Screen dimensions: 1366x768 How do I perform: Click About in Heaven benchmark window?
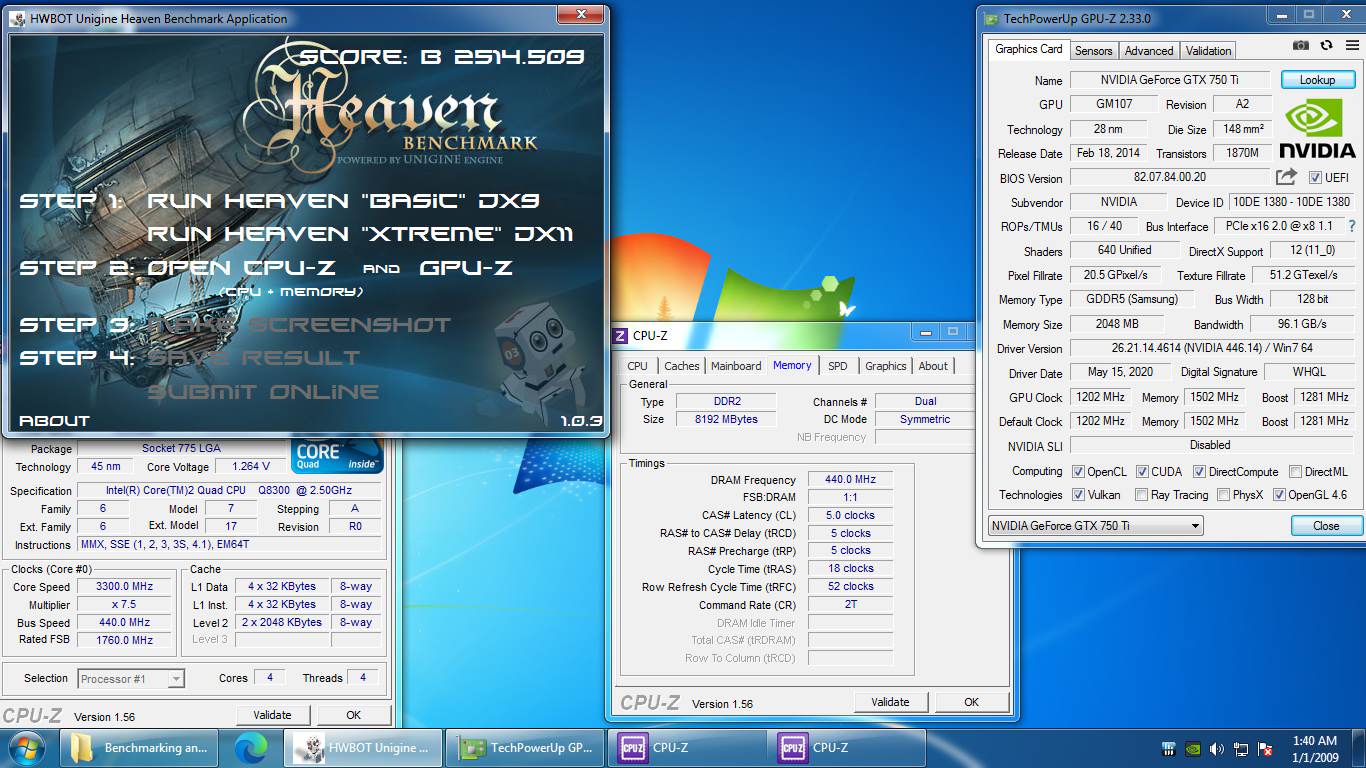(x=54, y=421)
